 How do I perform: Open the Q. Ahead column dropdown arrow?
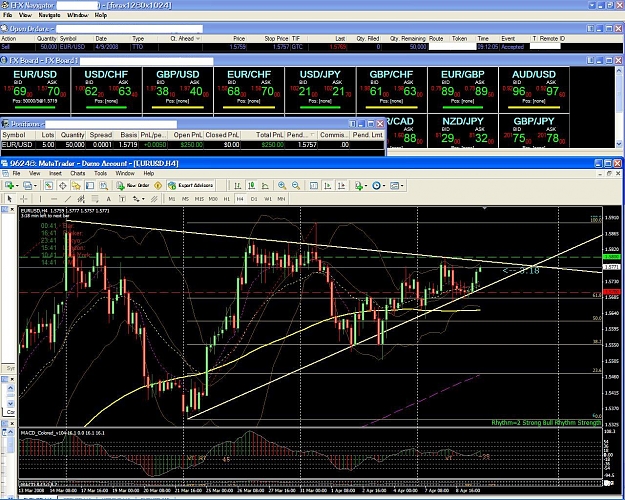(x=198, y=39)
